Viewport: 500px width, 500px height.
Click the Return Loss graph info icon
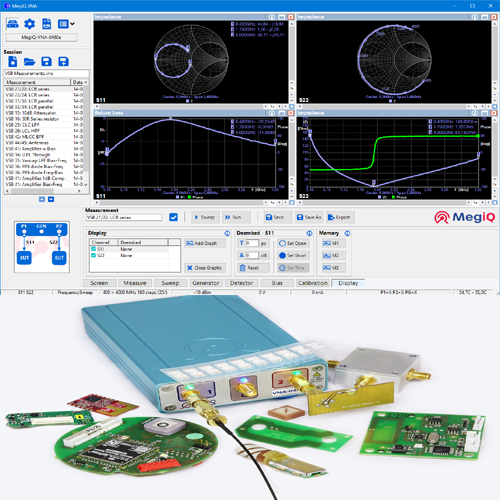click(272, 113)
